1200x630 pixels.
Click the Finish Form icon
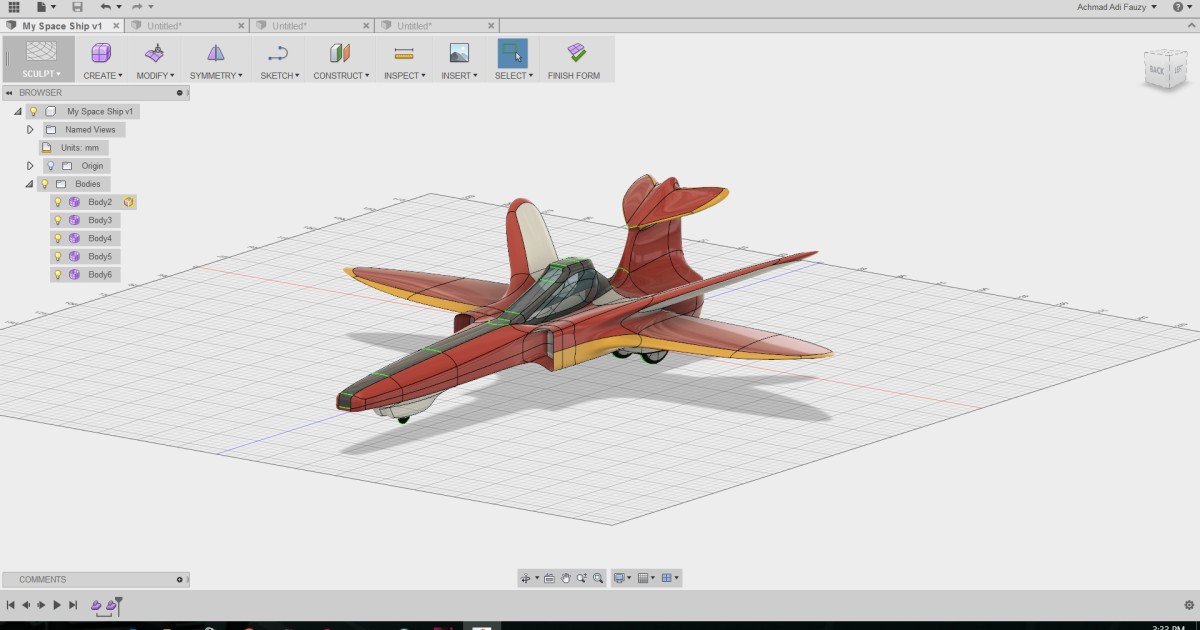(x=576, y=53)
